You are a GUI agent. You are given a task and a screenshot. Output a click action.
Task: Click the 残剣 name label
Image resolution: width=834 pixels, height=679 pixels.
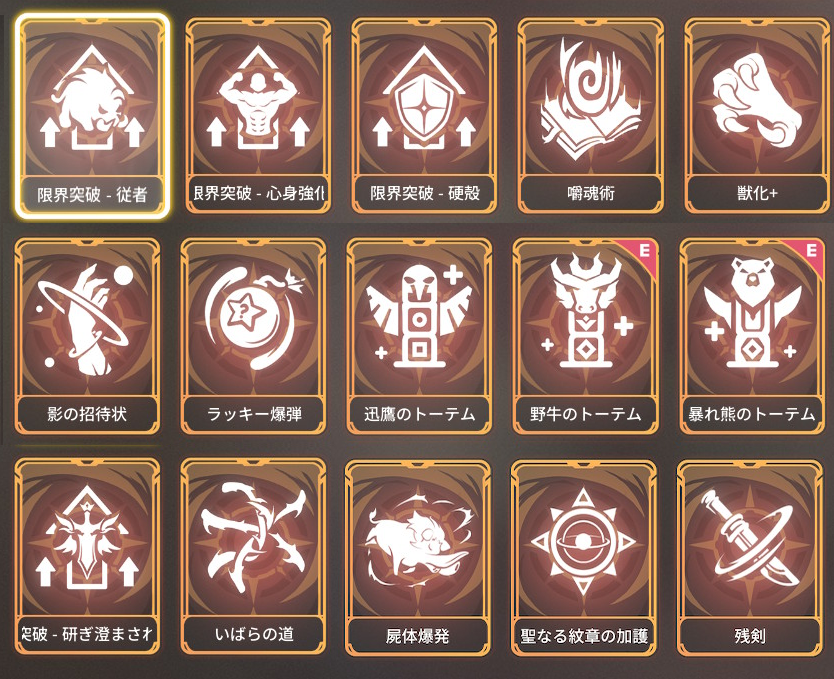tap(750, 635)
